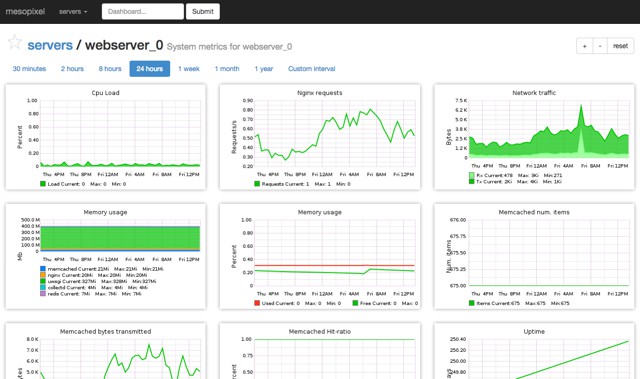
Task: Click the mesopixel brand logo
Action: pos(25,11)
